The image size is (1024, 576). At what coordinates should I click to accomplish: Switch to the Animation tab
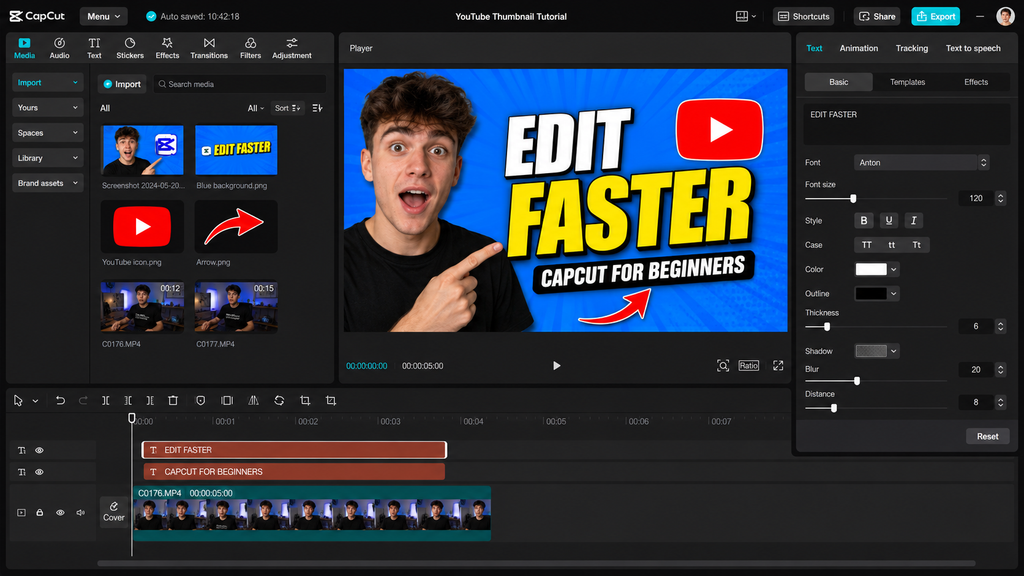click(x=858, y=48)
